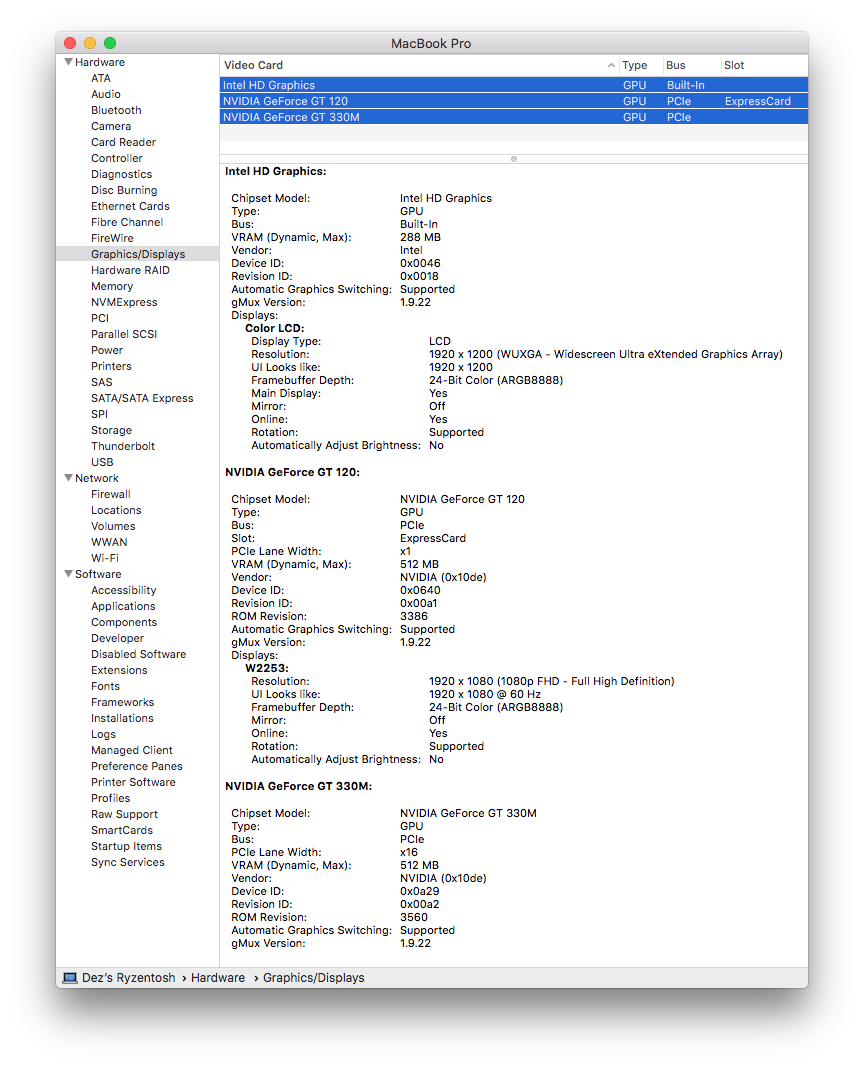Open WWAN under Network
The image size is (864, 1068).
(x=109, y=542)
